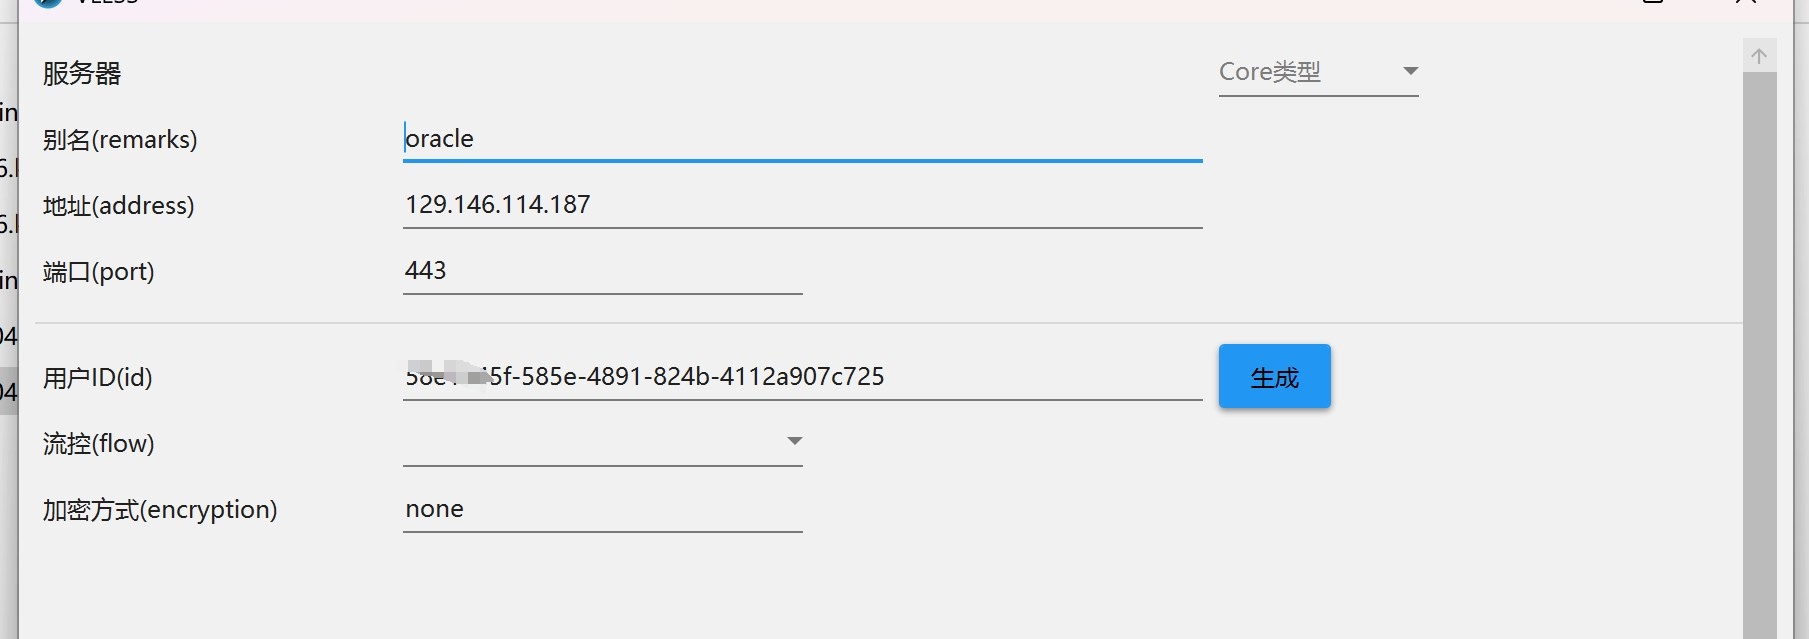This screenshot has width=1809, height=639.
Task: Click the 流控(flow) label
Action: coord(98,444)
